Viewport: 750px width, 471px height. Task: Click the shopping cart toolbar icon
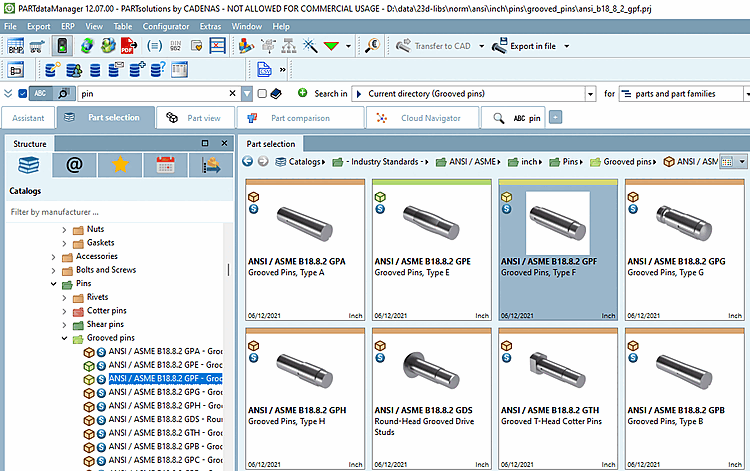[37, 46]
